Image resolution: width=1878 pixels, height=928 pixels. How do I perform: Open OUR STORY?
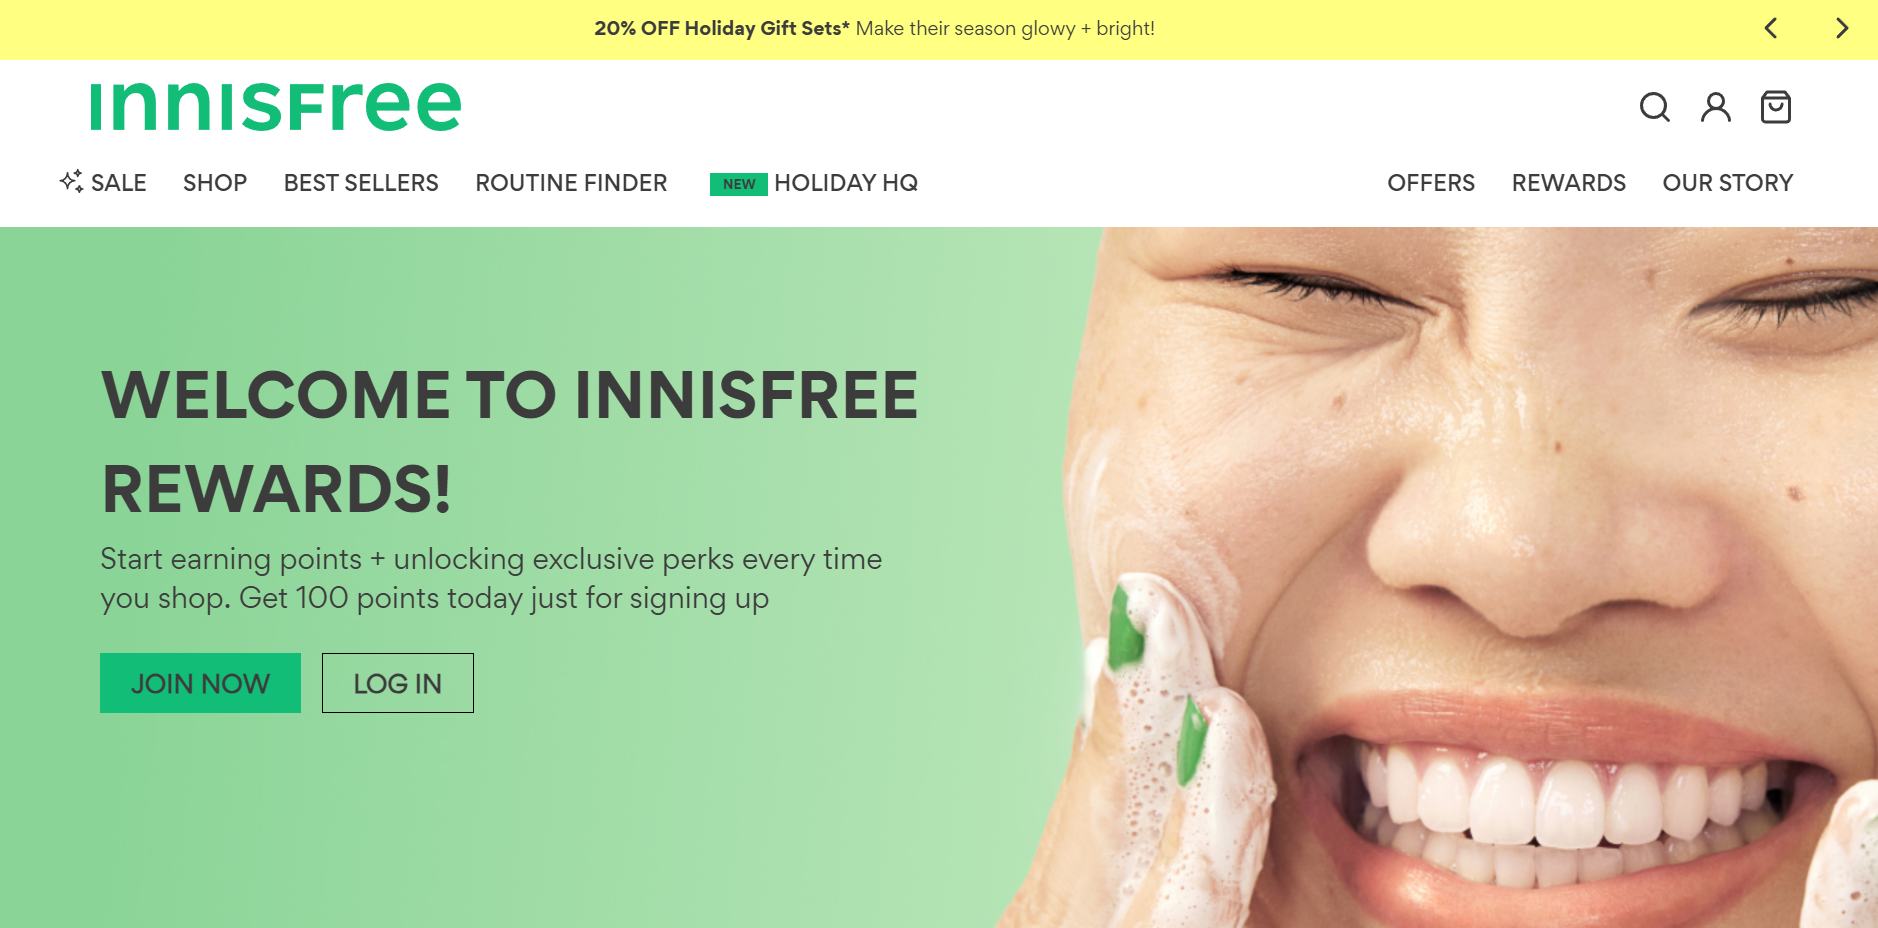point(1728,183)
